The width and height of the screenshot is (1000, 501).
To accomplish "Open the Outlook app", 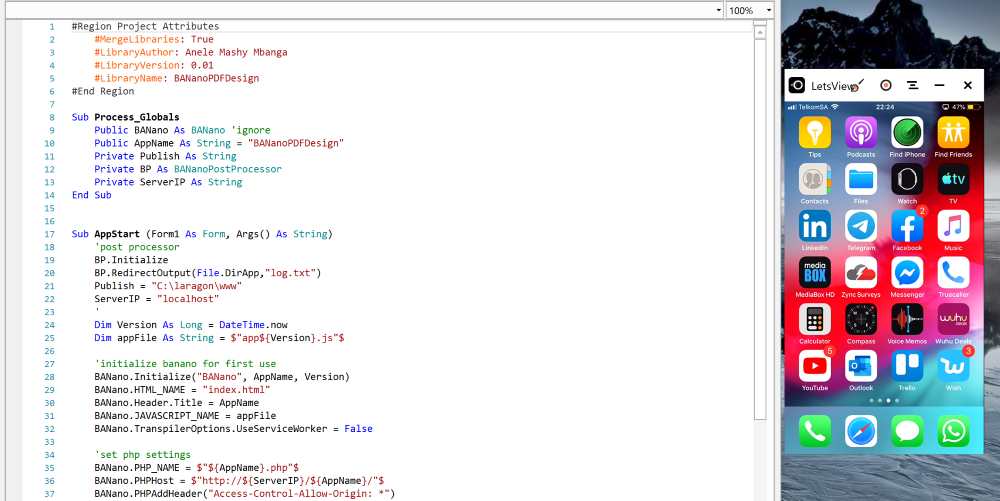I will [861, 366].
